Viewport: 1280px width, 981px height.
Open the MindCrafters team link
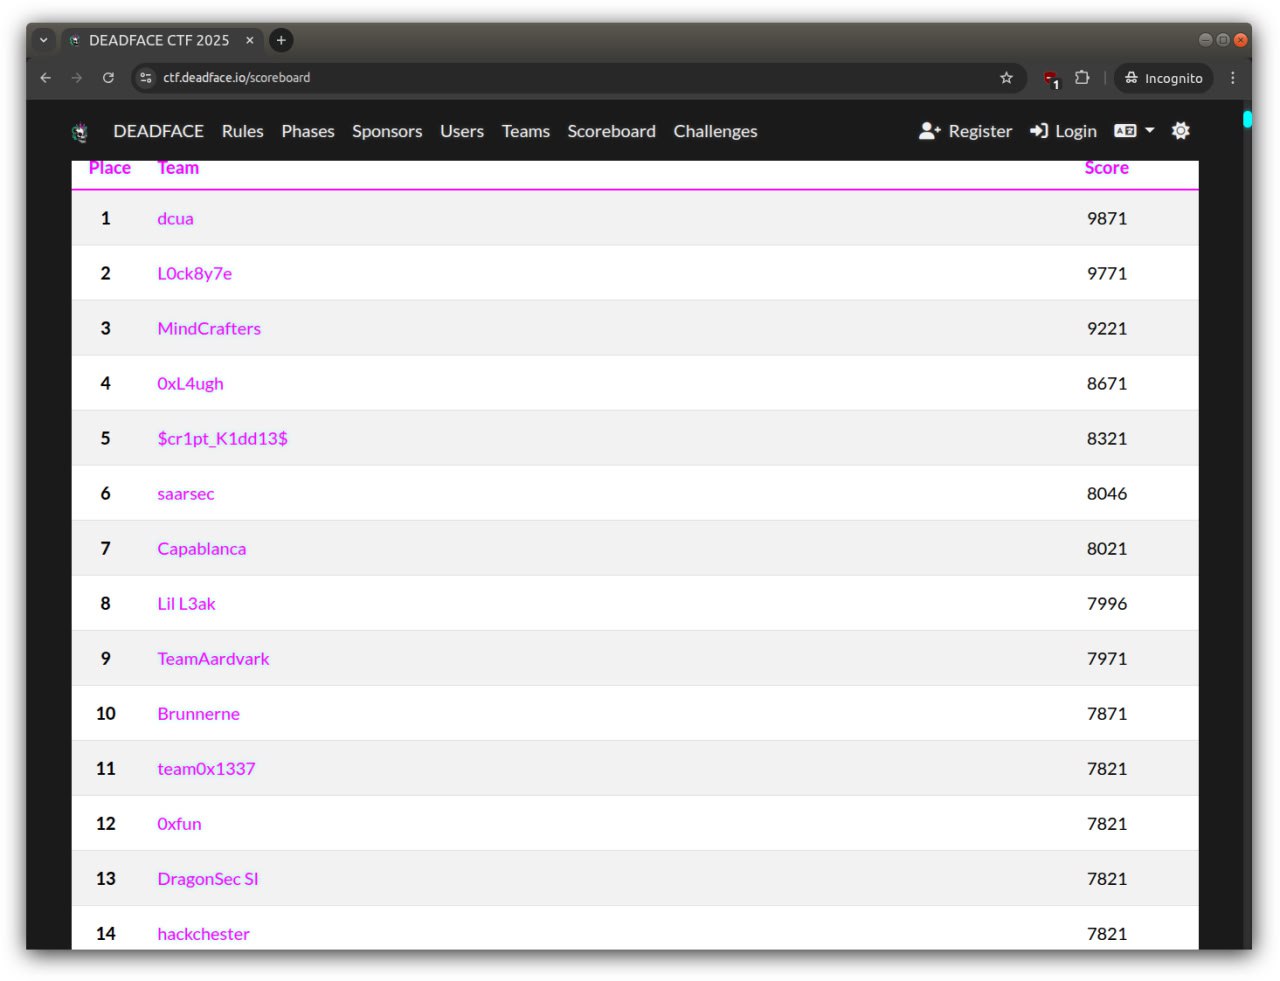coord(209,328)
